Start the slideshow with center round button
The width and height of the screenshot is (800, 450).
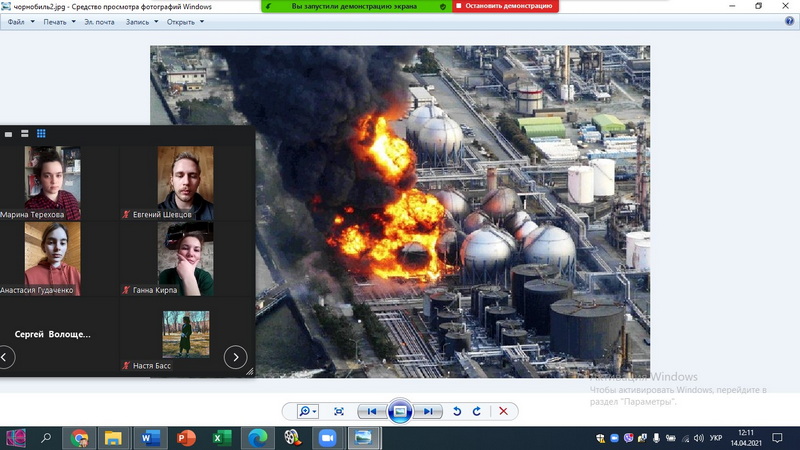pyautogui.click(x=400, y=411)
